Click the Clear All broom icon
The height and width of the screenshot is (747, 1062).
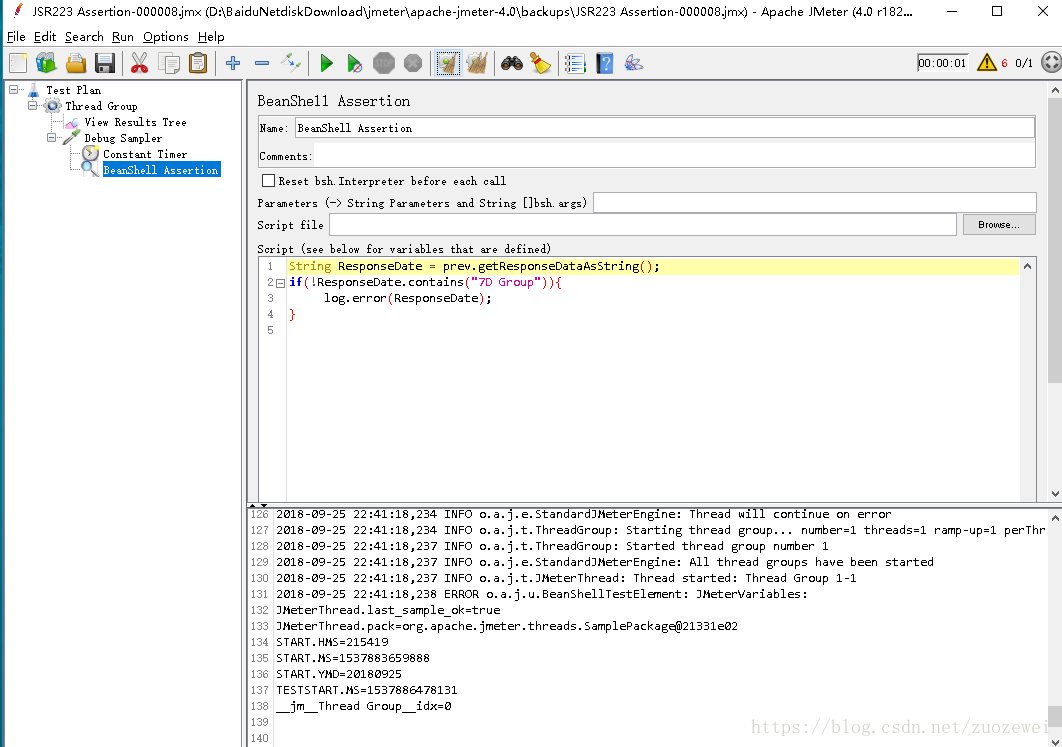(476, 64)
